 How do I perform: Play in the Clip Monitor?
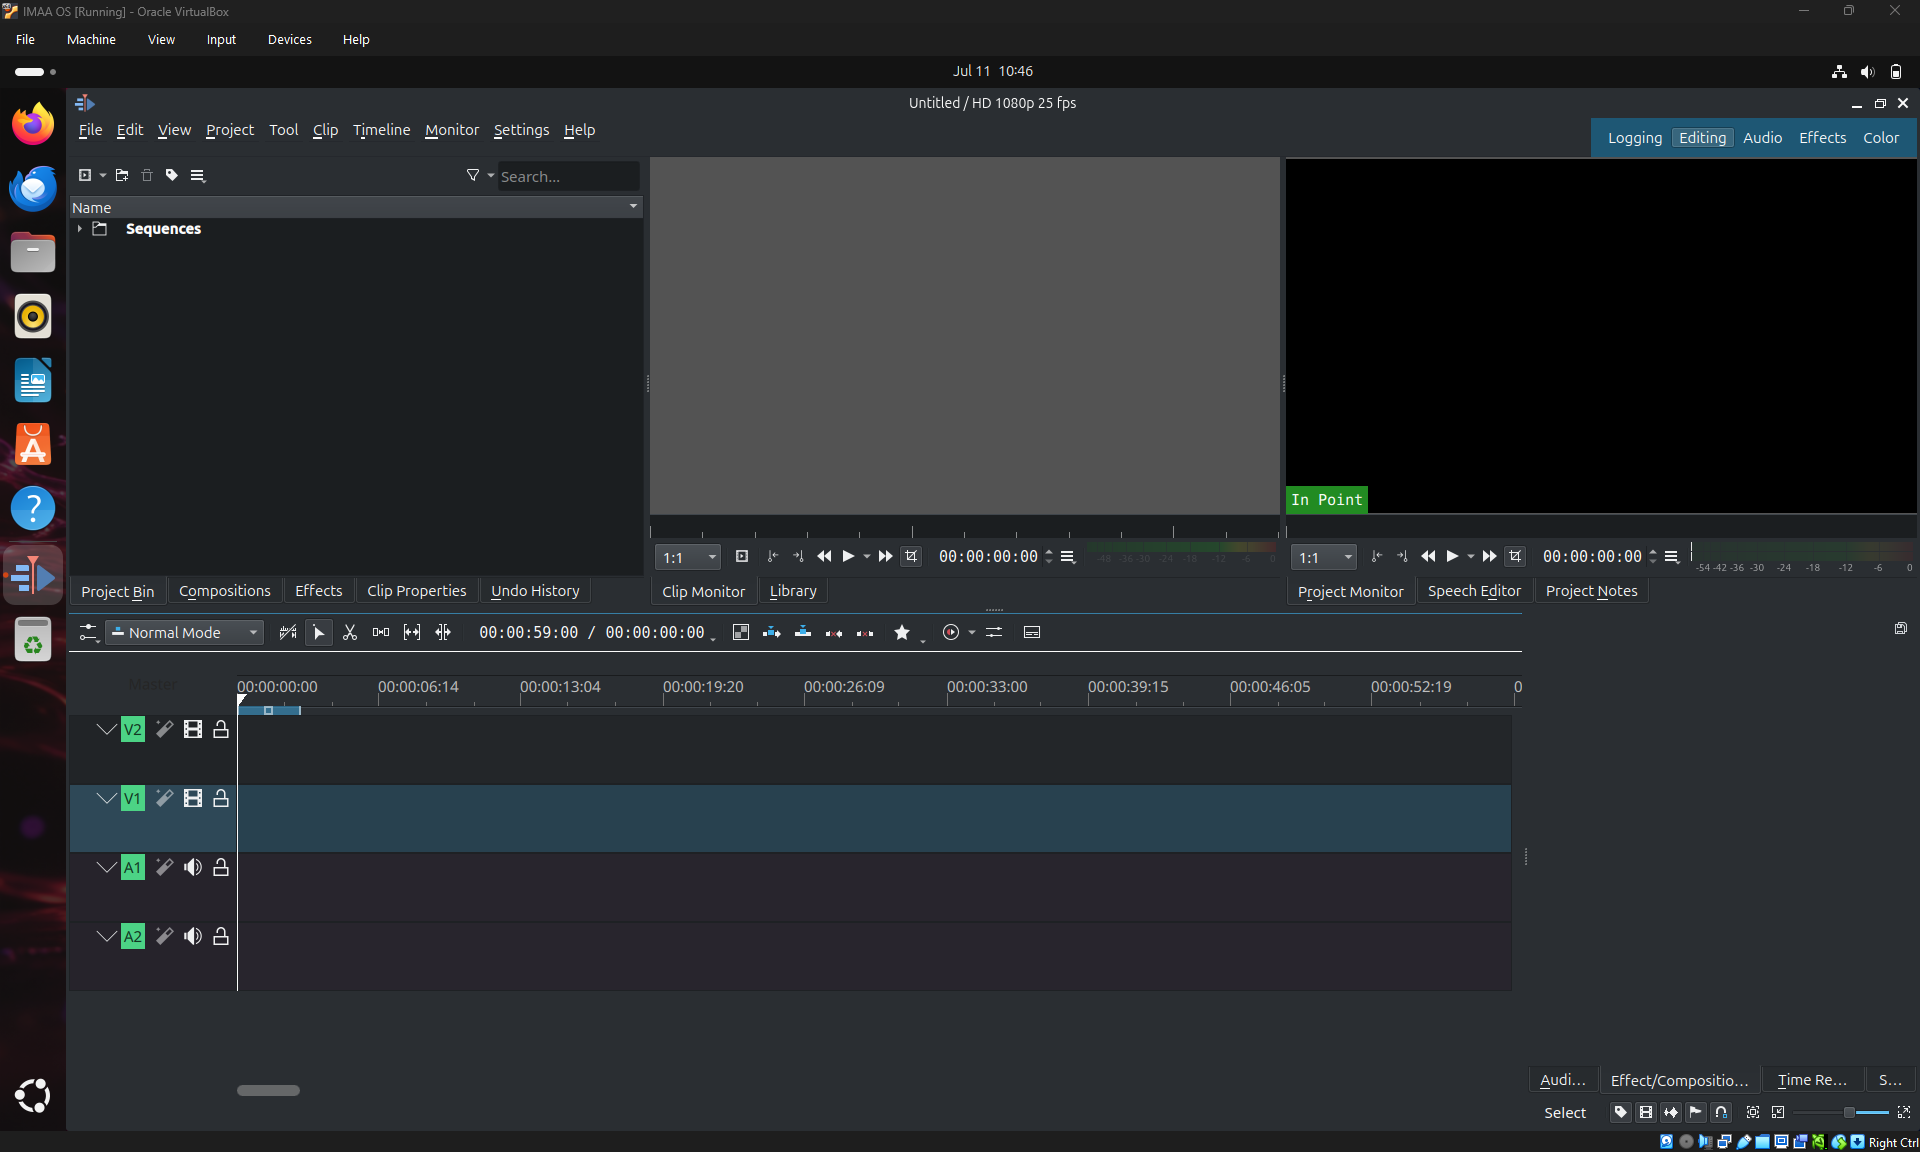[848, 556]
